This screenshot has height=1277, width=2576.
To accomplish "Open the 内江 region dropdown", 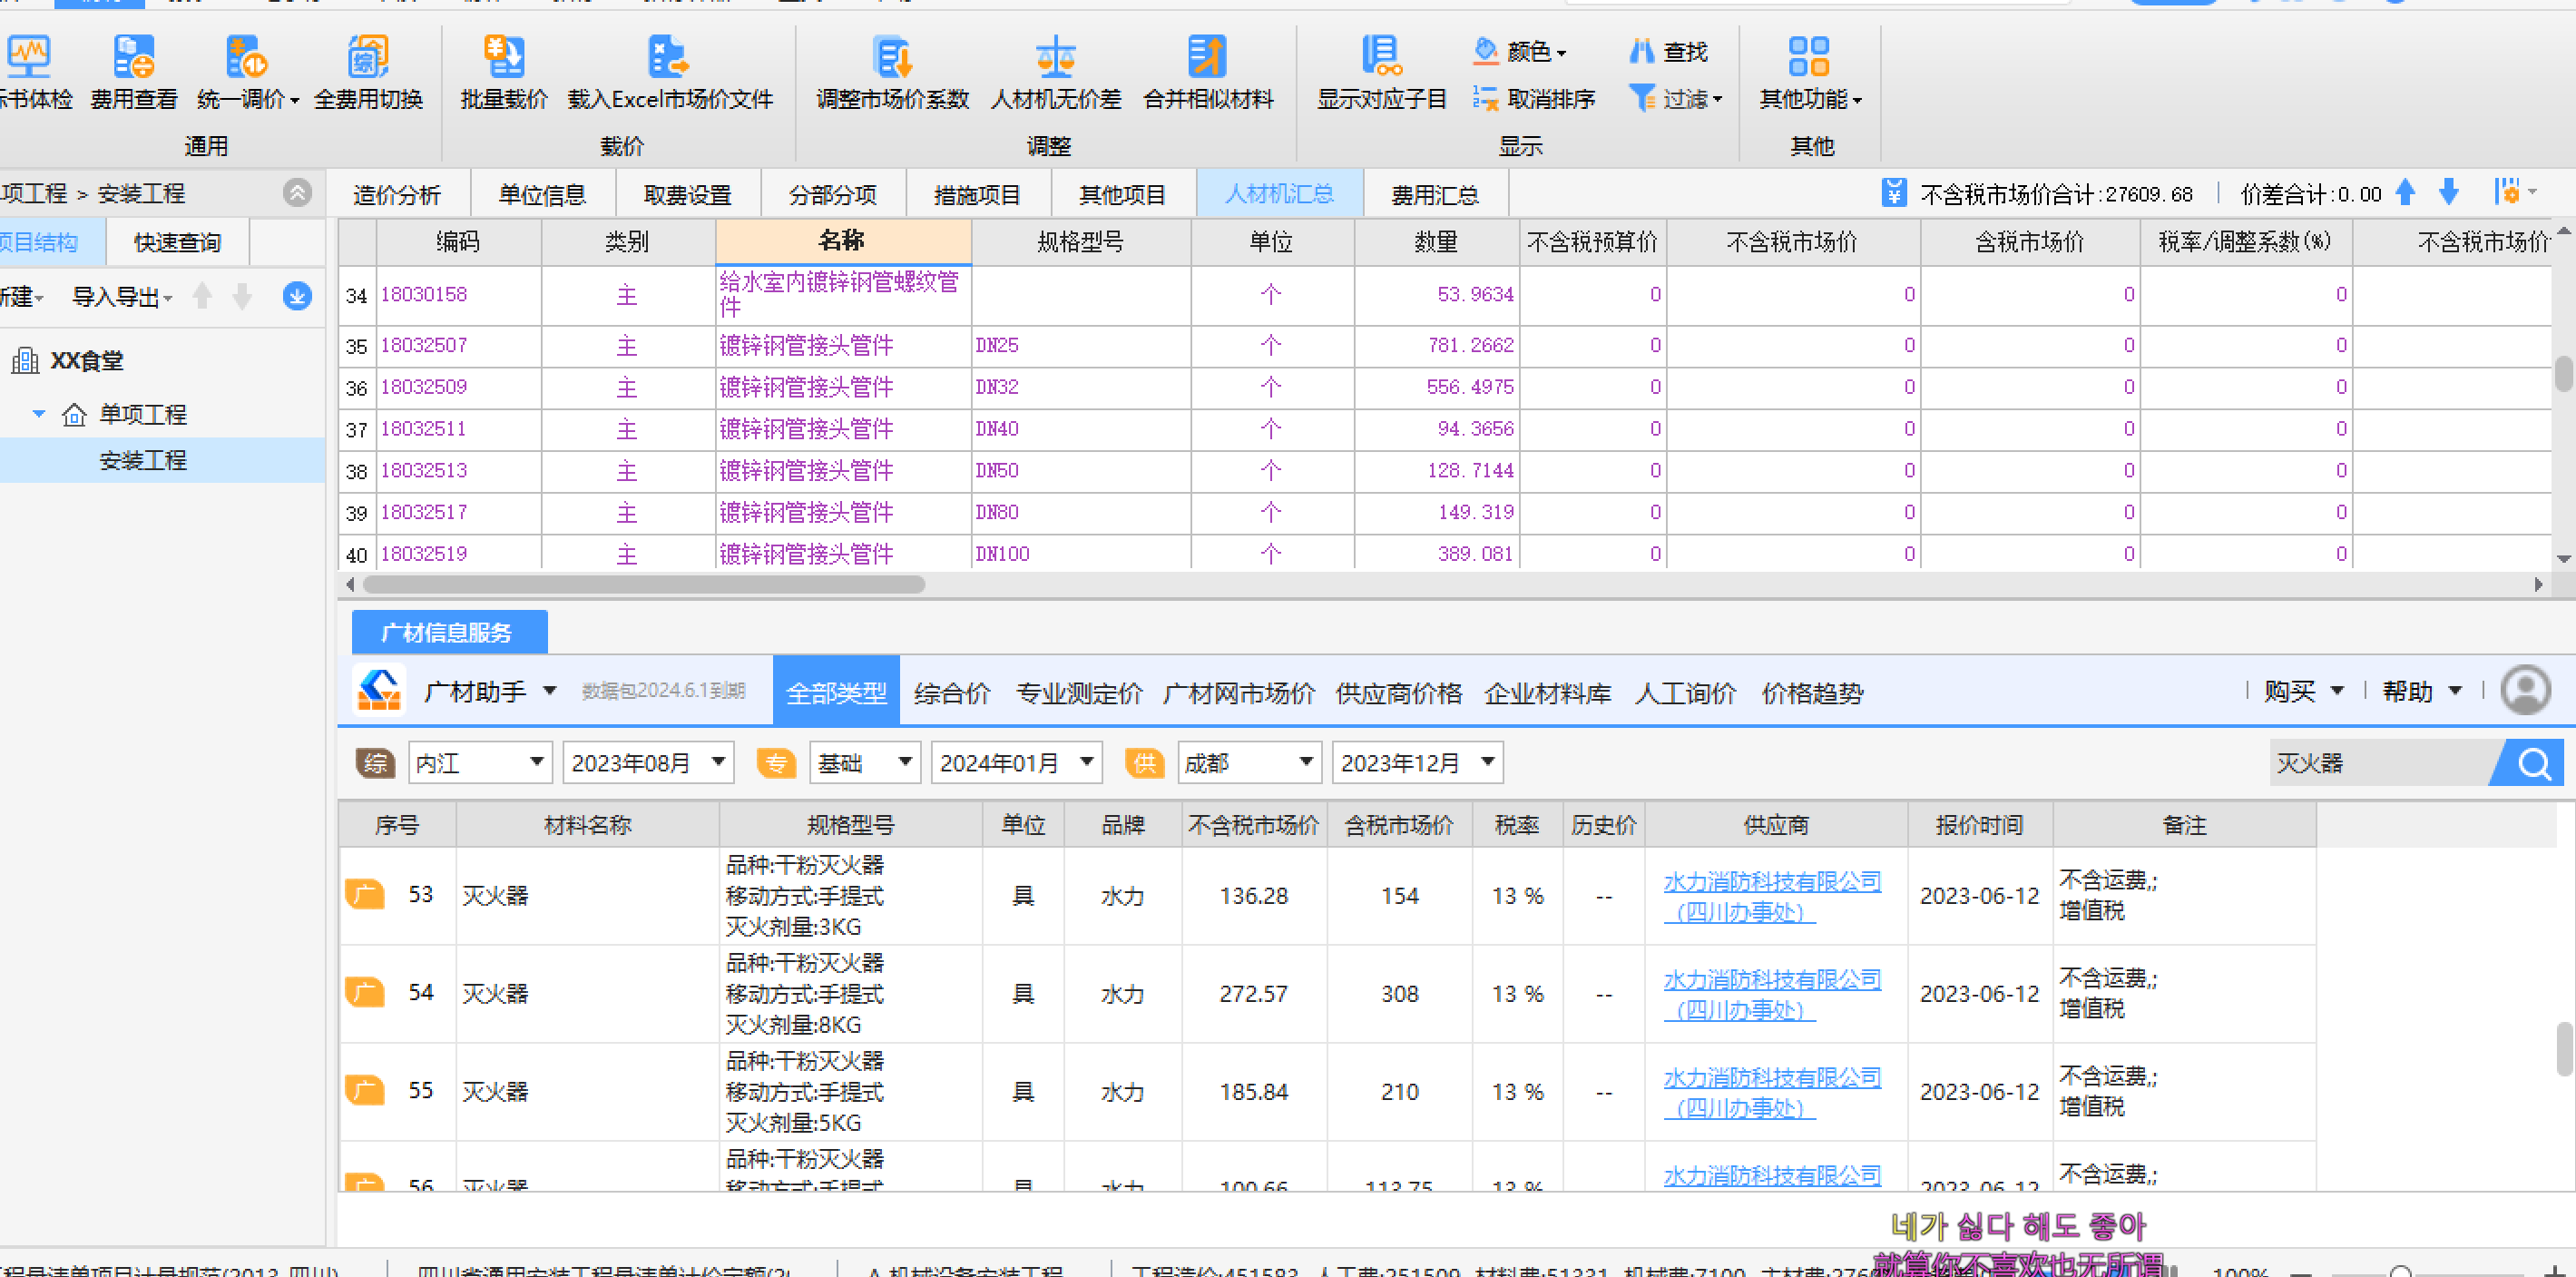I will click(x=480, y=762).
